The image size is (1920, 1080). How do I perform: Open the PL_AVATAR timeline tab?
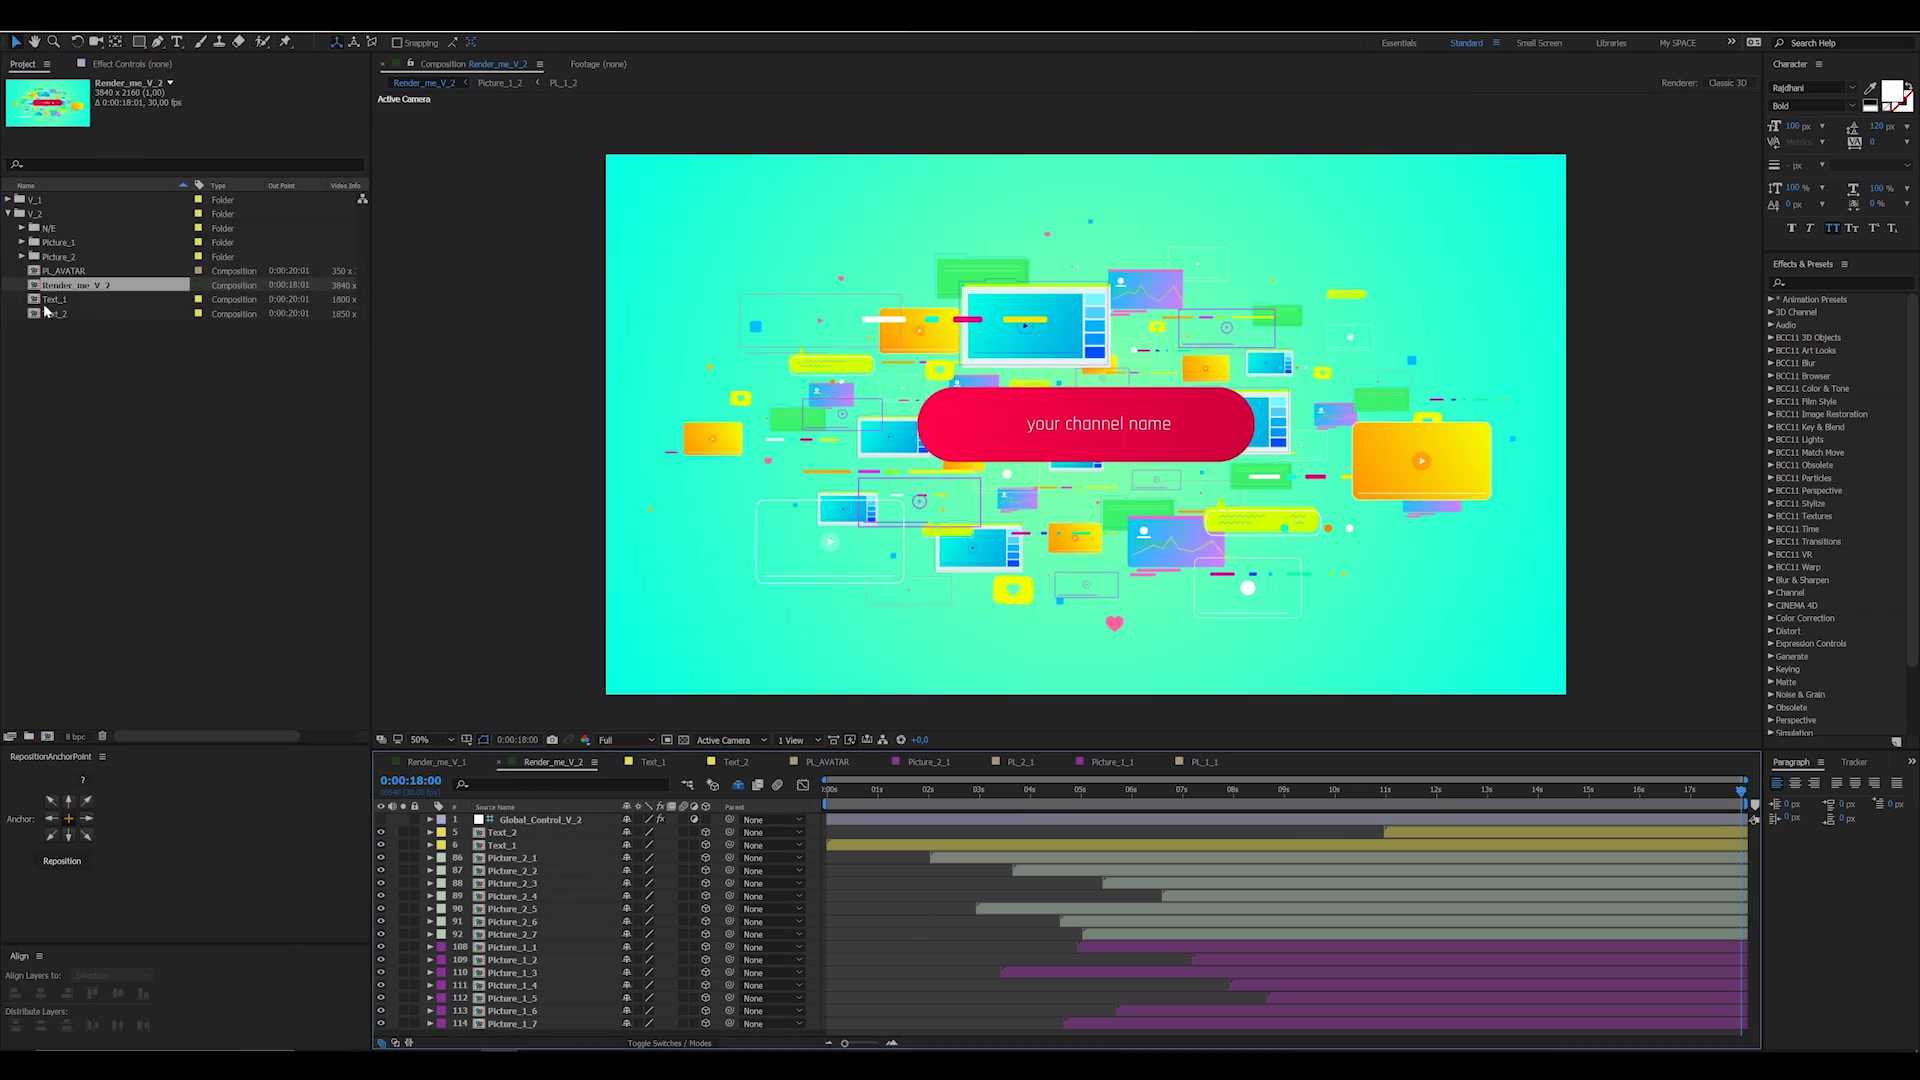click(x=827, y=762)
